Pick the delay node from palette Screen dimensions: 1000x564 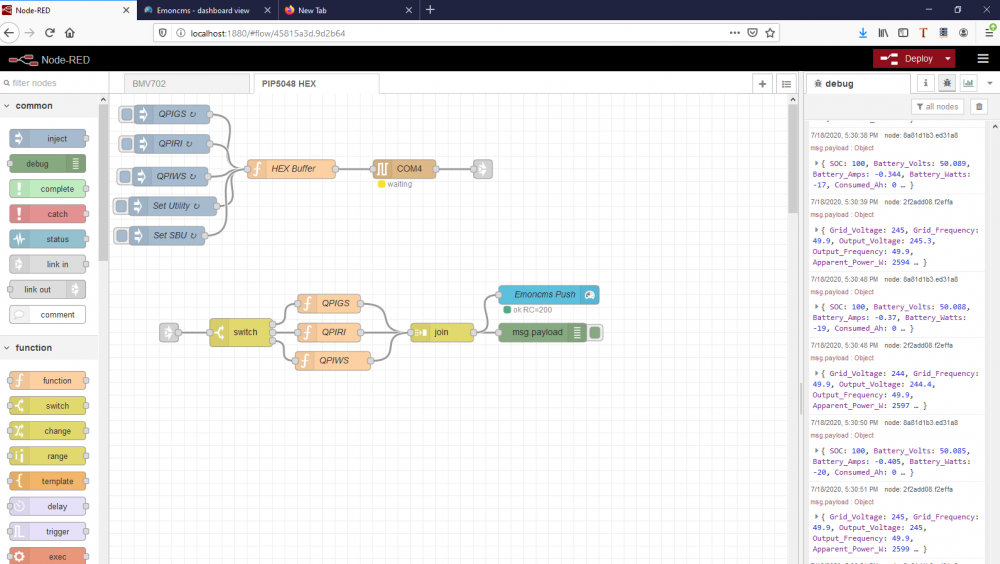tap(48, 507)
